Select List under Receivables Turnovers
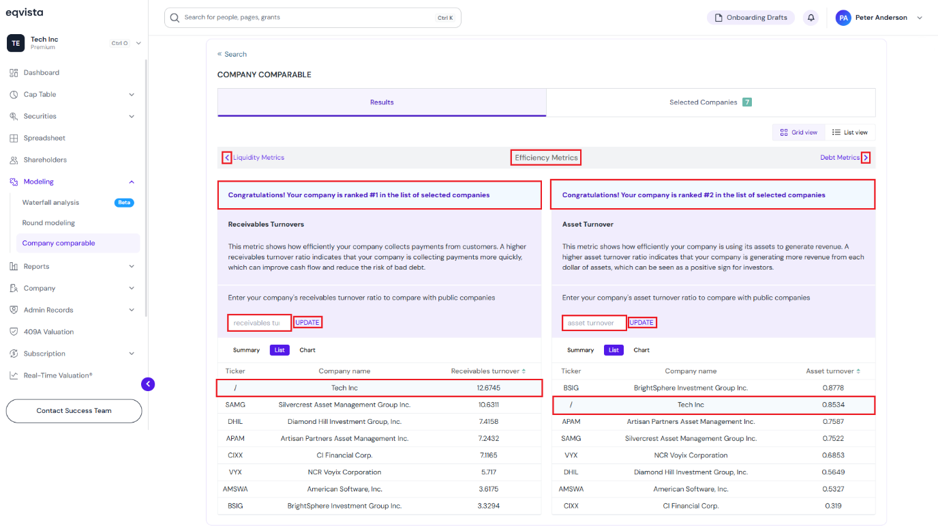The image size is (938, 529). [279, 350]
